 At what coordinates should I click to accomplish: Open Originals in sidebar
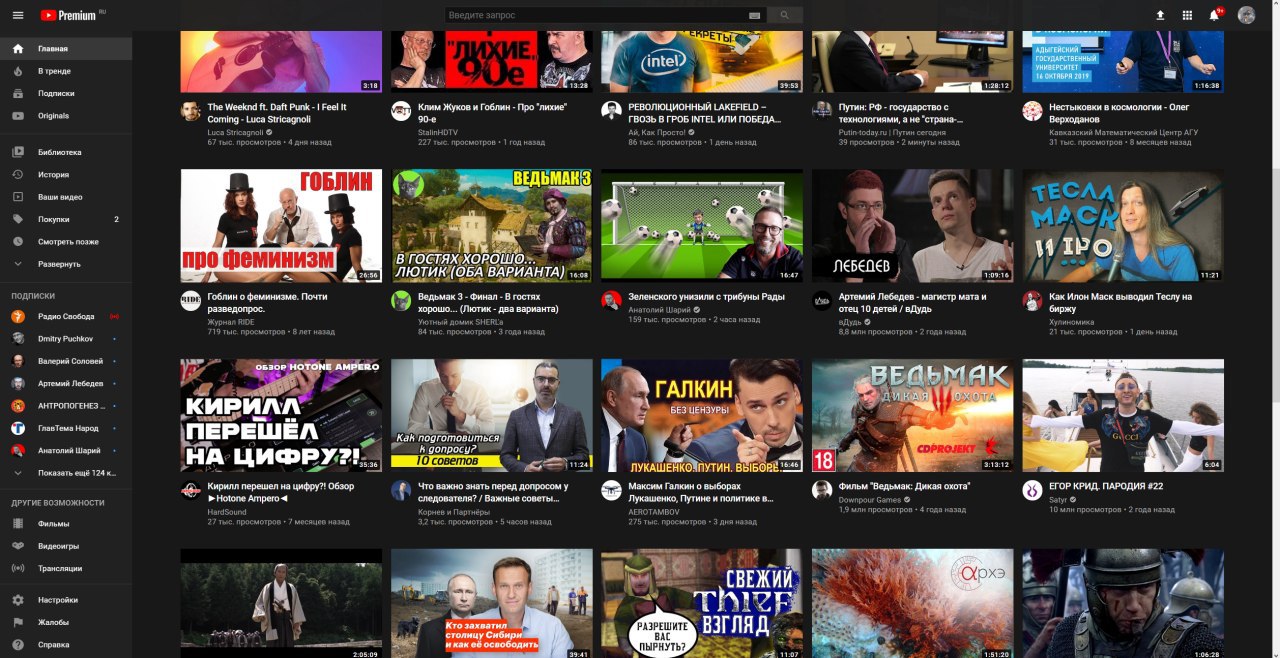pos(66,115)
